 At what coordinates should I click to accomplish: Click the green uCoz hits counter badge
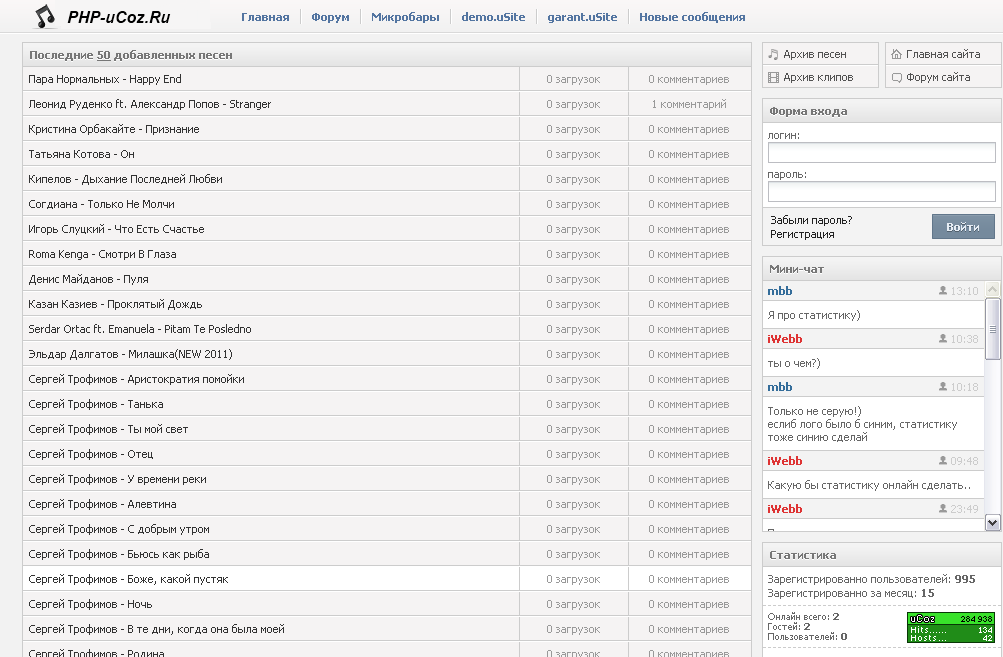[950, 627]
